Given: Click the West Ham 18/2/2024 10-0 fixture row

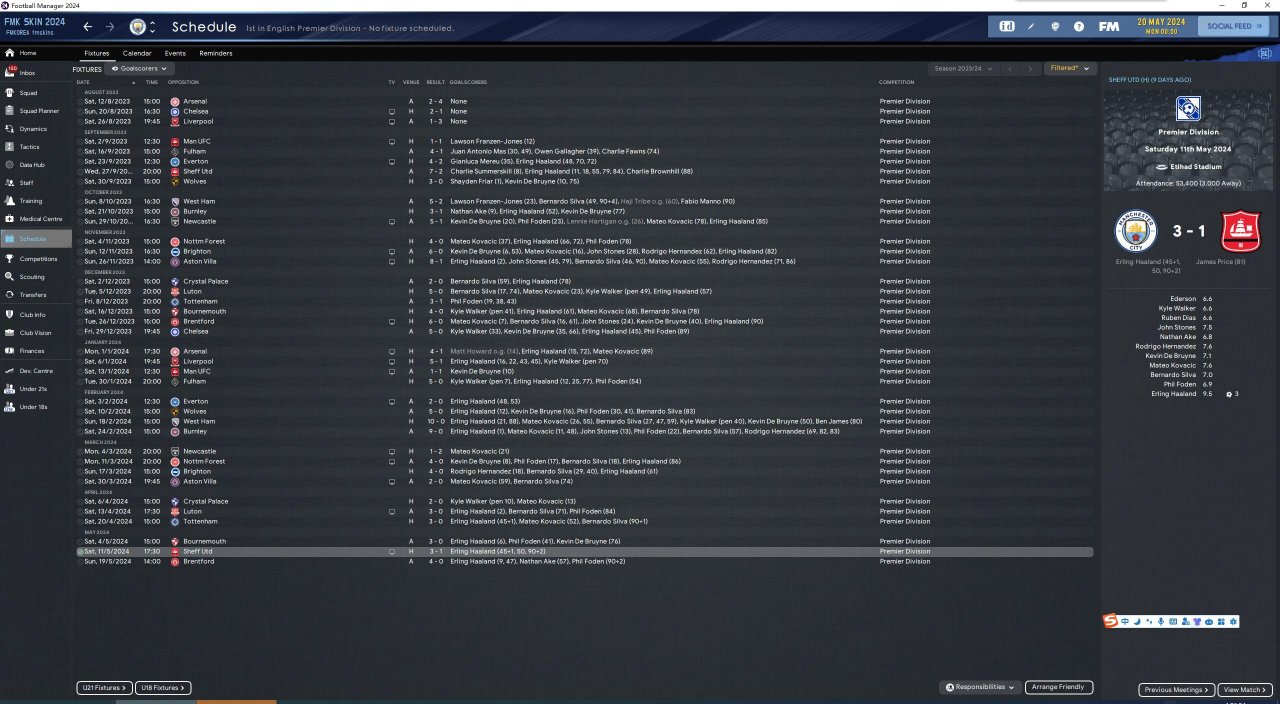Looking at the screenshot, I should pyautogui.click(x=585, y=421).
